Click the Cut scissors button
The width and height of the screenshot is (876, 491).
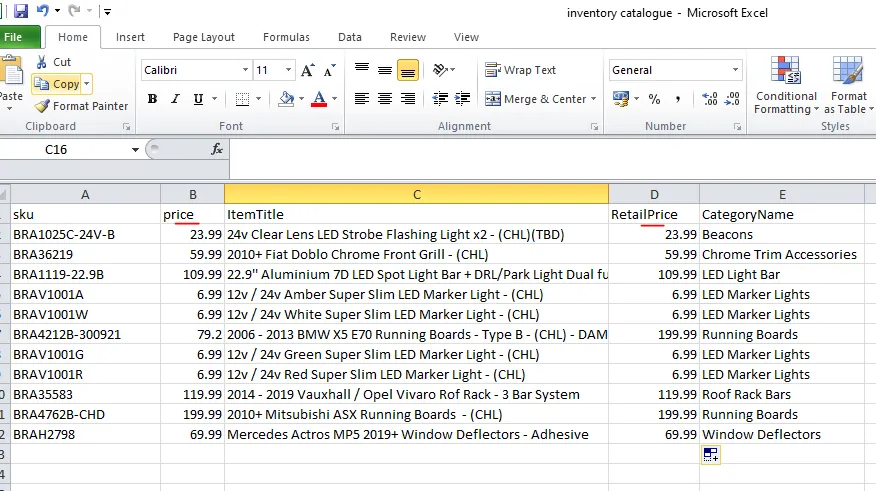(x=54, y=62)
